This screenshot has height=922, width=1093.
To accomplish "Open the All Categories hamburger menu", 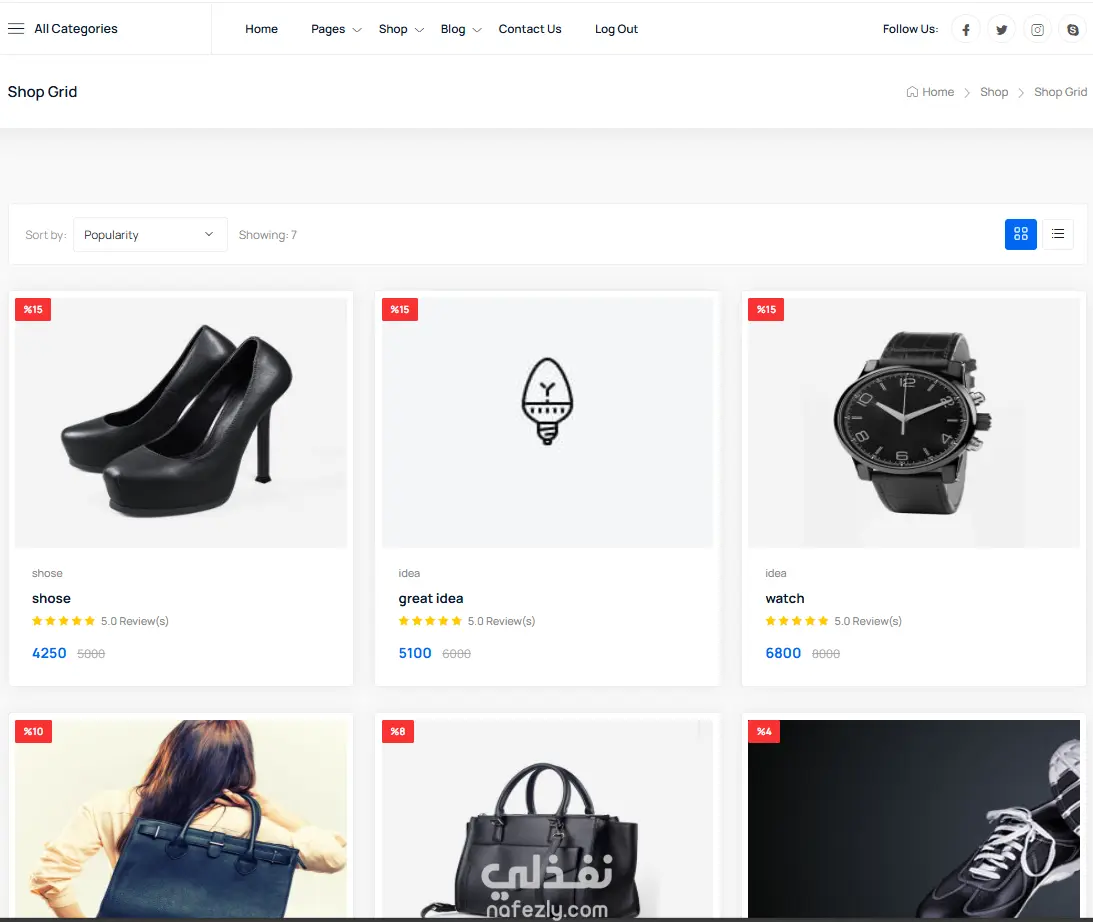I will pyautogui.click(x=16, y=29).
